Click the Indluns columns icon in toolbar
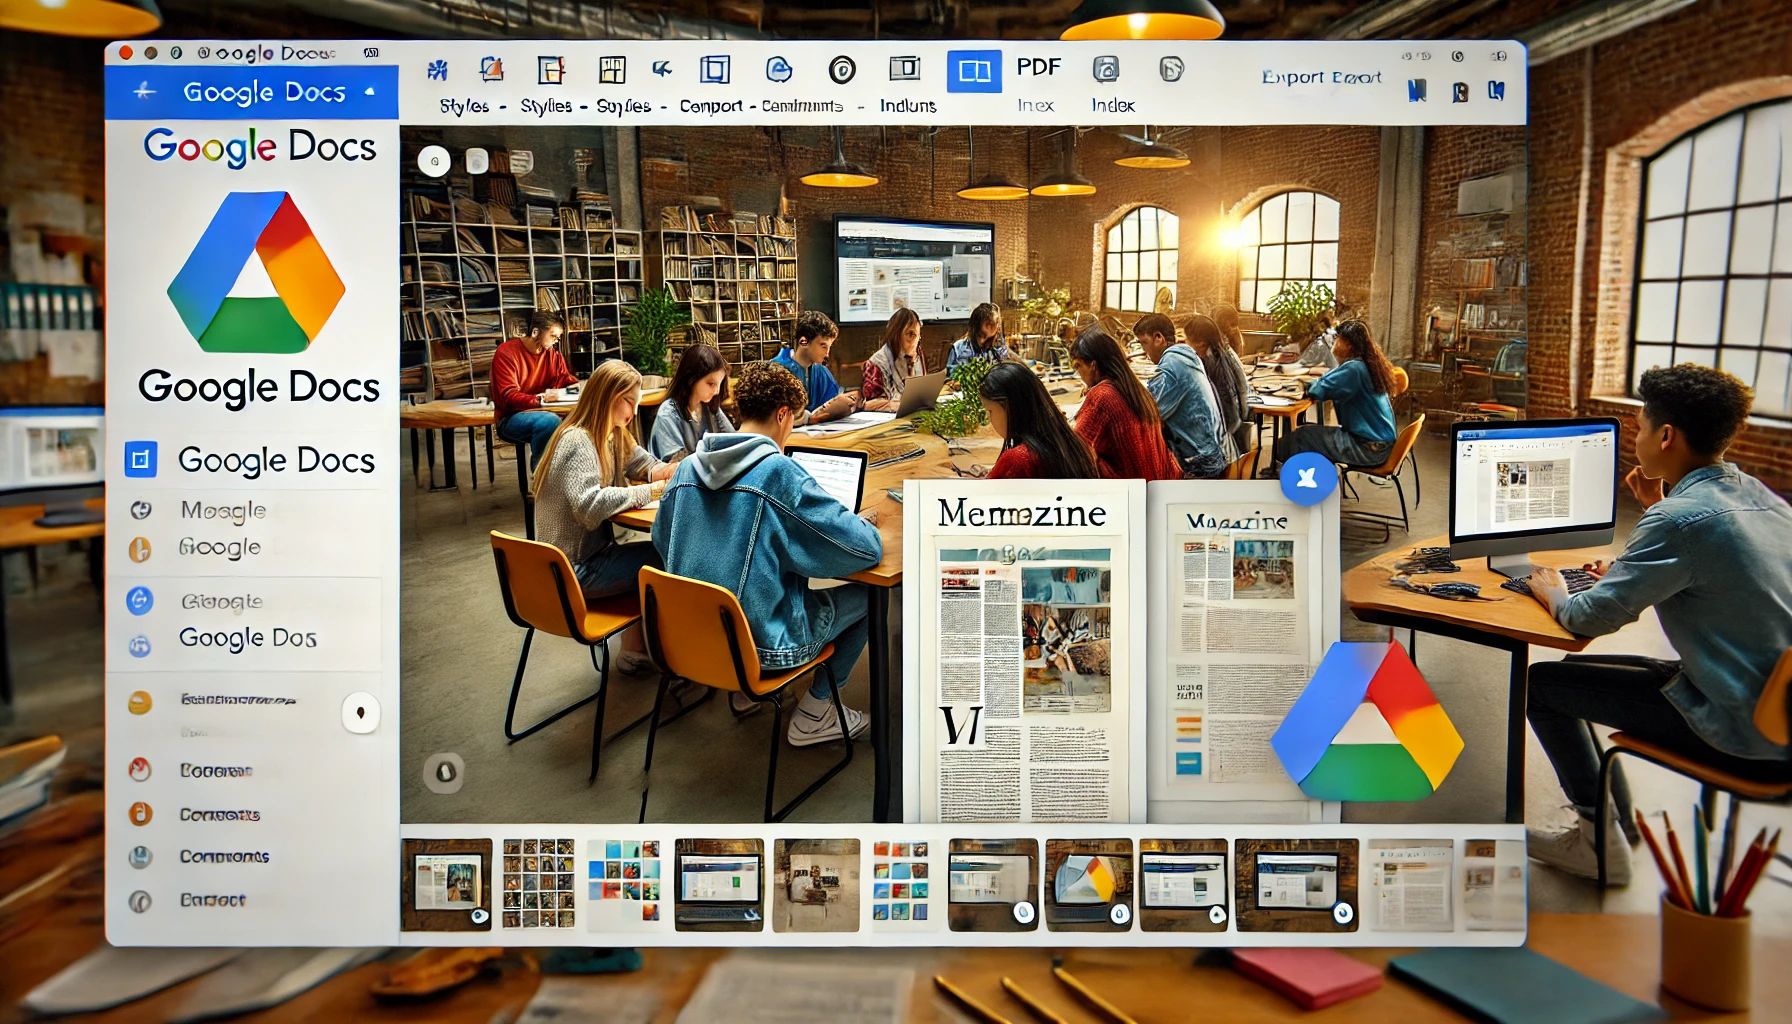This screenshot has width=1792, height=1024. pyautogui.click(x=905, y=68)
